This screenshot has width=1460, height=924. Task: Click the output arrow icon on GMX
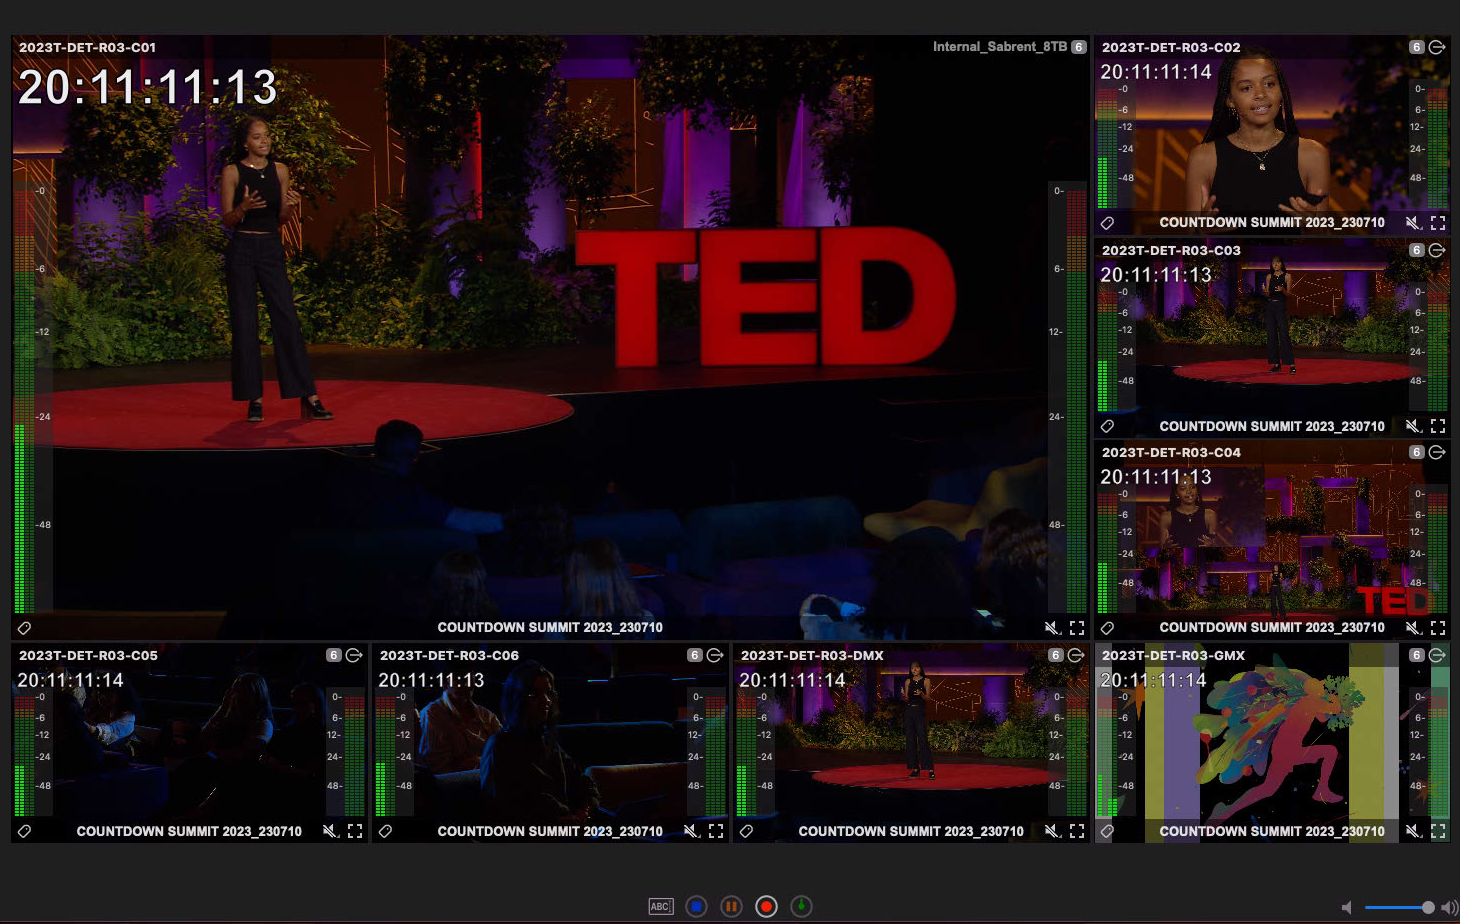pos(1437,655)
